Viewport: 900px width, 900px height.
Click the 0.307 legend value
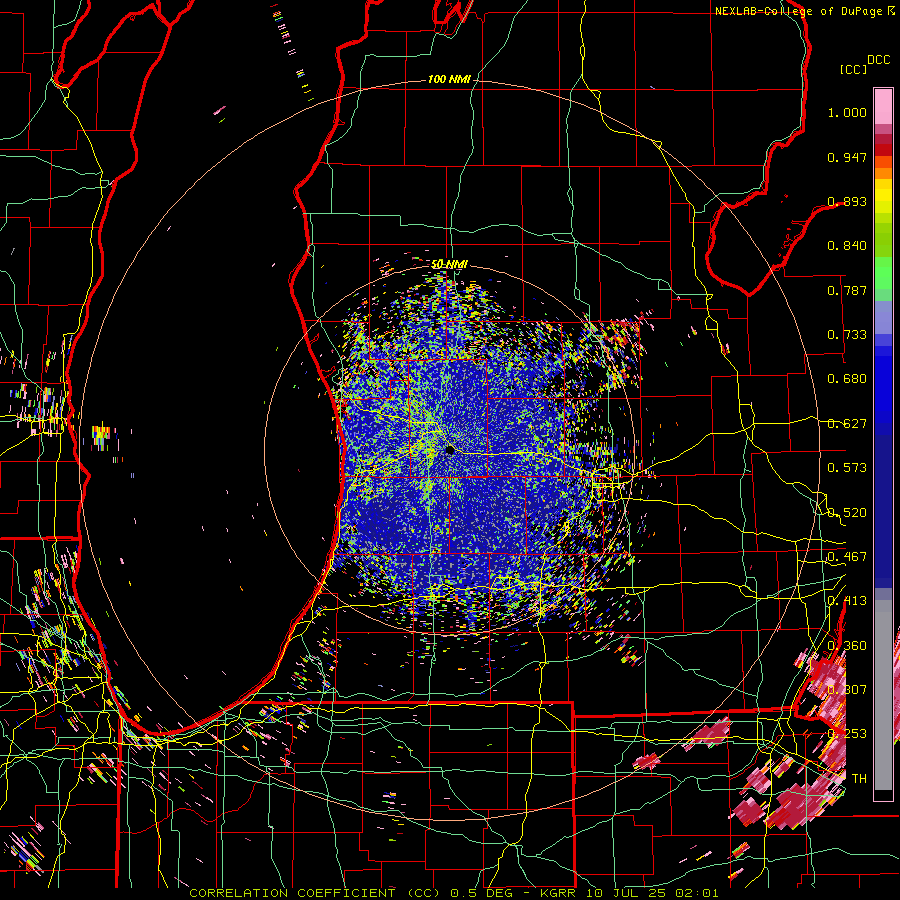click(x=847, y=690)
